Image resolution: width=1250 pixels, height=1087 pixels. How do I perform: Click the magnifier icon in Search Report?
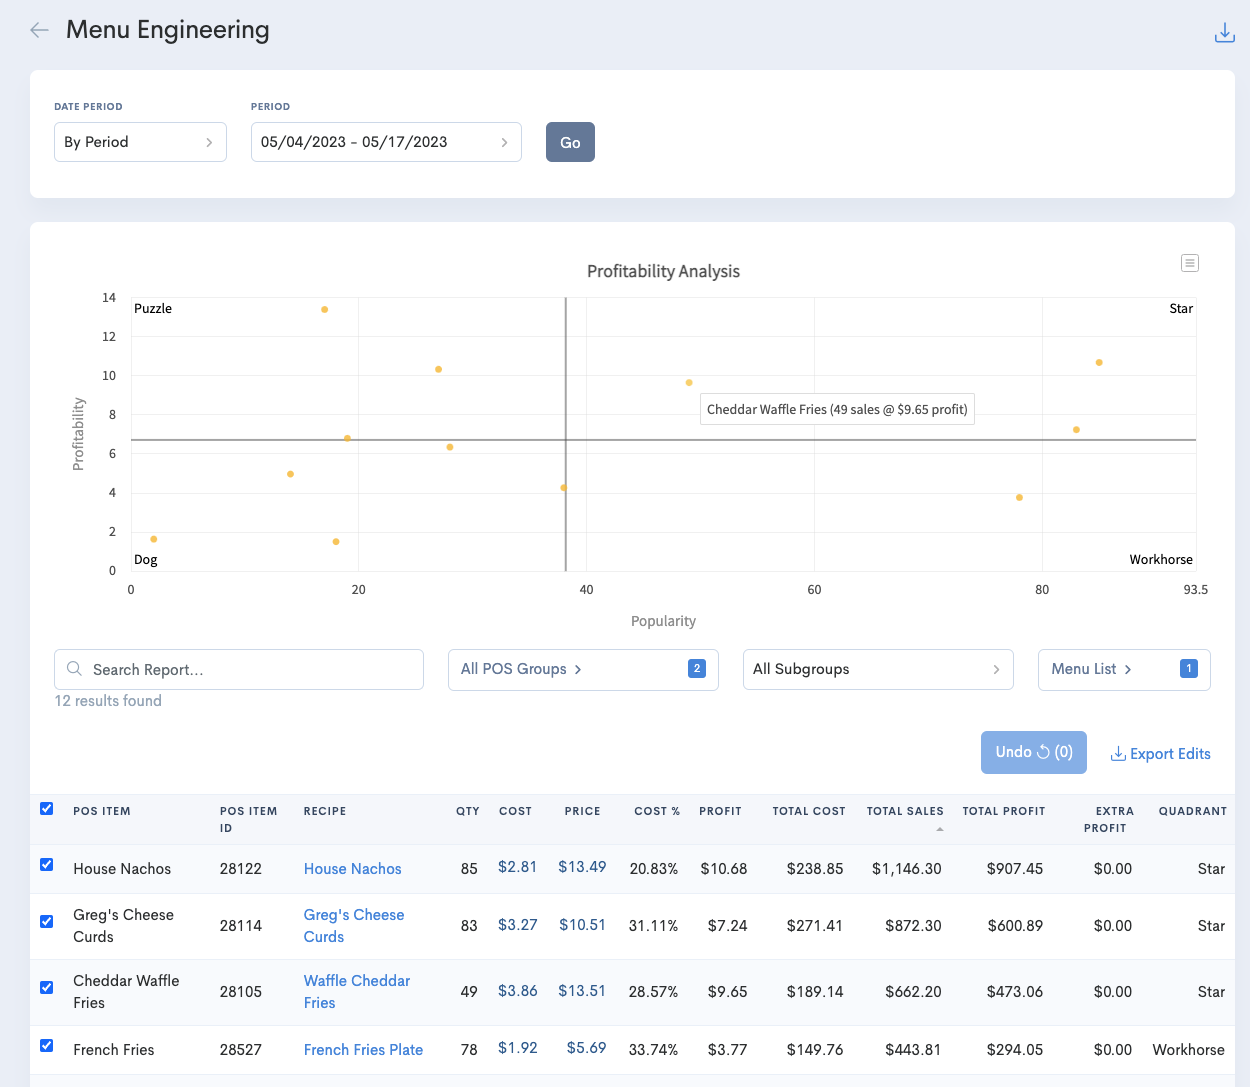click(x=74, y=668)
